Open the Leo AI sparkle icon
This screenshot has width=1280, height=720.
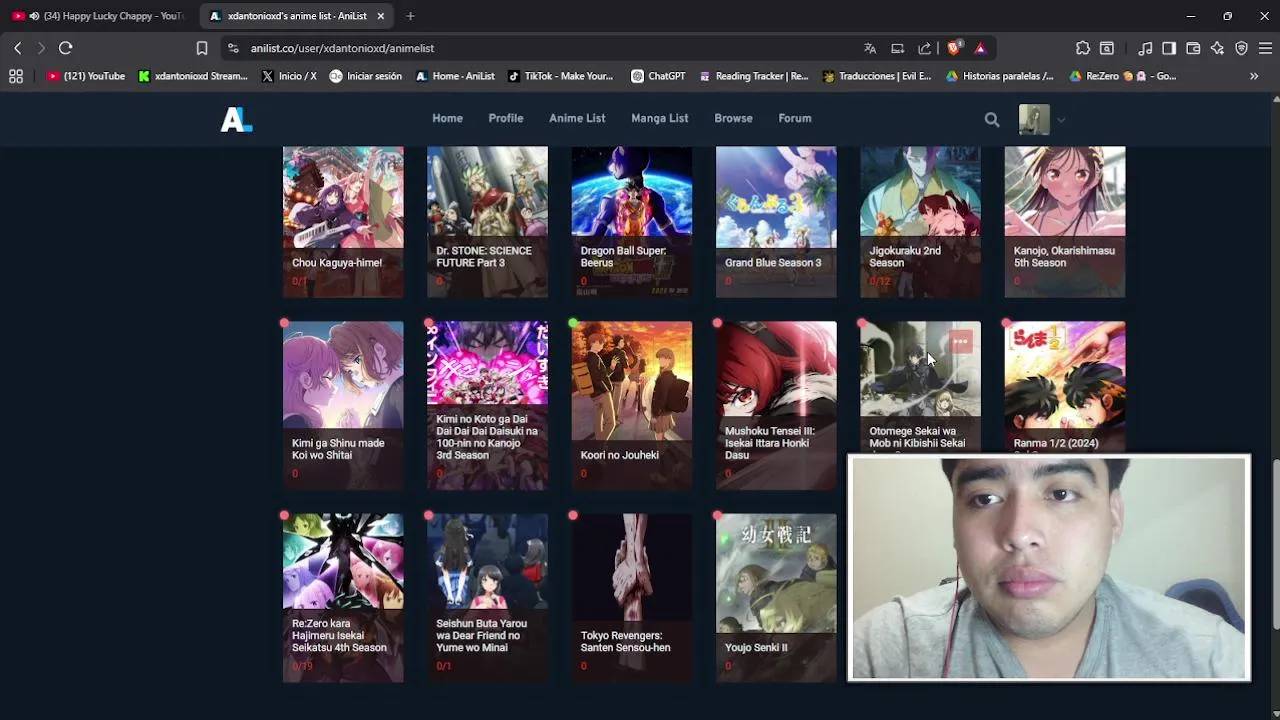pyautogui.click(x=1217, y=48)
